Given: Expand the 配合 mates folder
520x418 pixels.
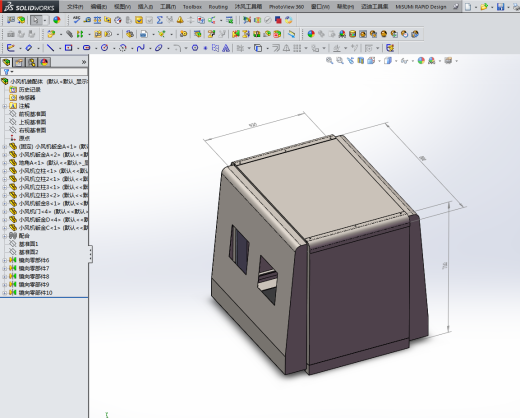Looking at the screenshot, I should (x=5, y=236).
